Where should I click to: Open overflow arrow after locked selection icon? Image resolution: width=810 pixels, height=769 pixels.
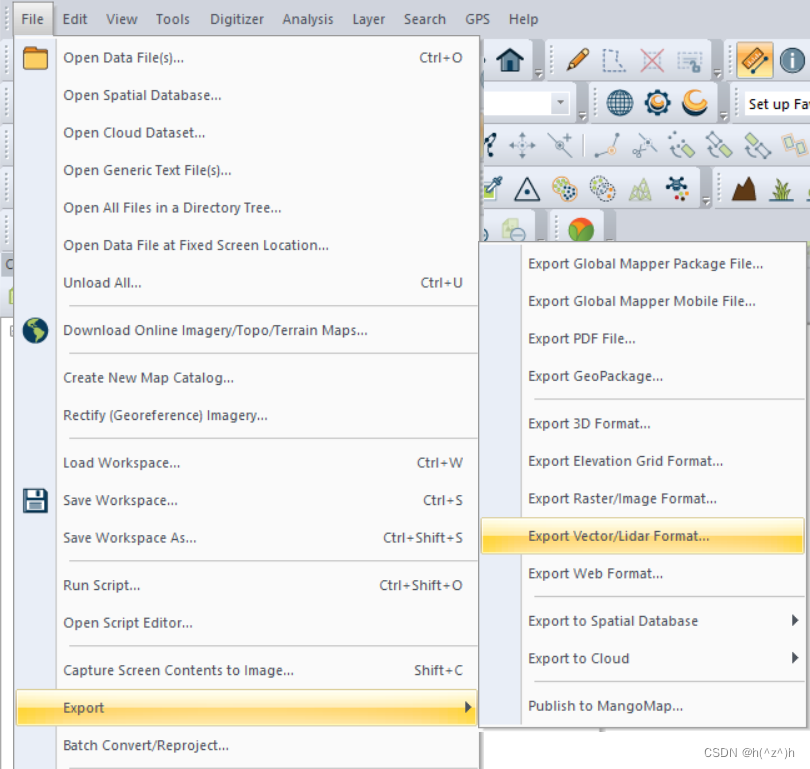[x=717, y=74]
